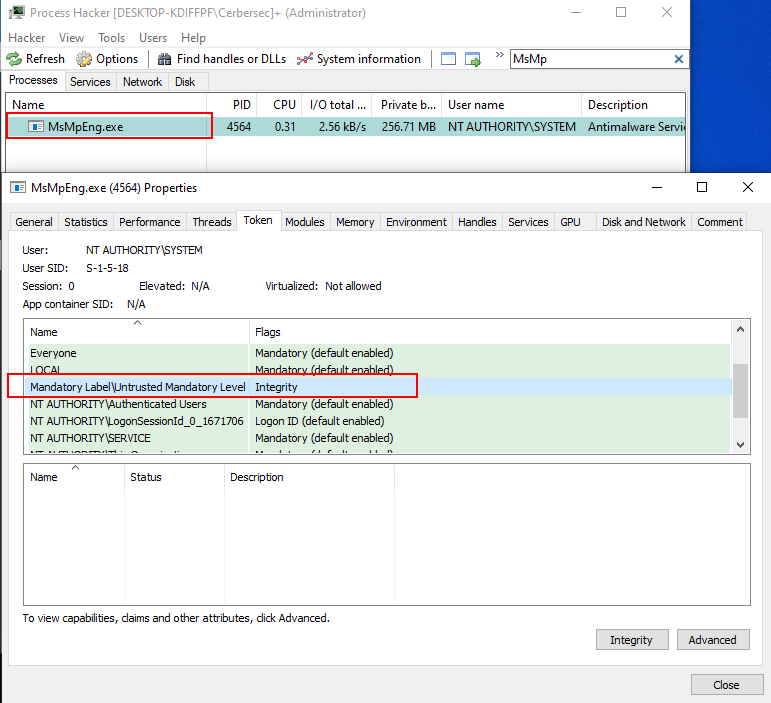Open the Memory properties tab
This screenshot has height=703, width=771.
(x=355, y=222)
